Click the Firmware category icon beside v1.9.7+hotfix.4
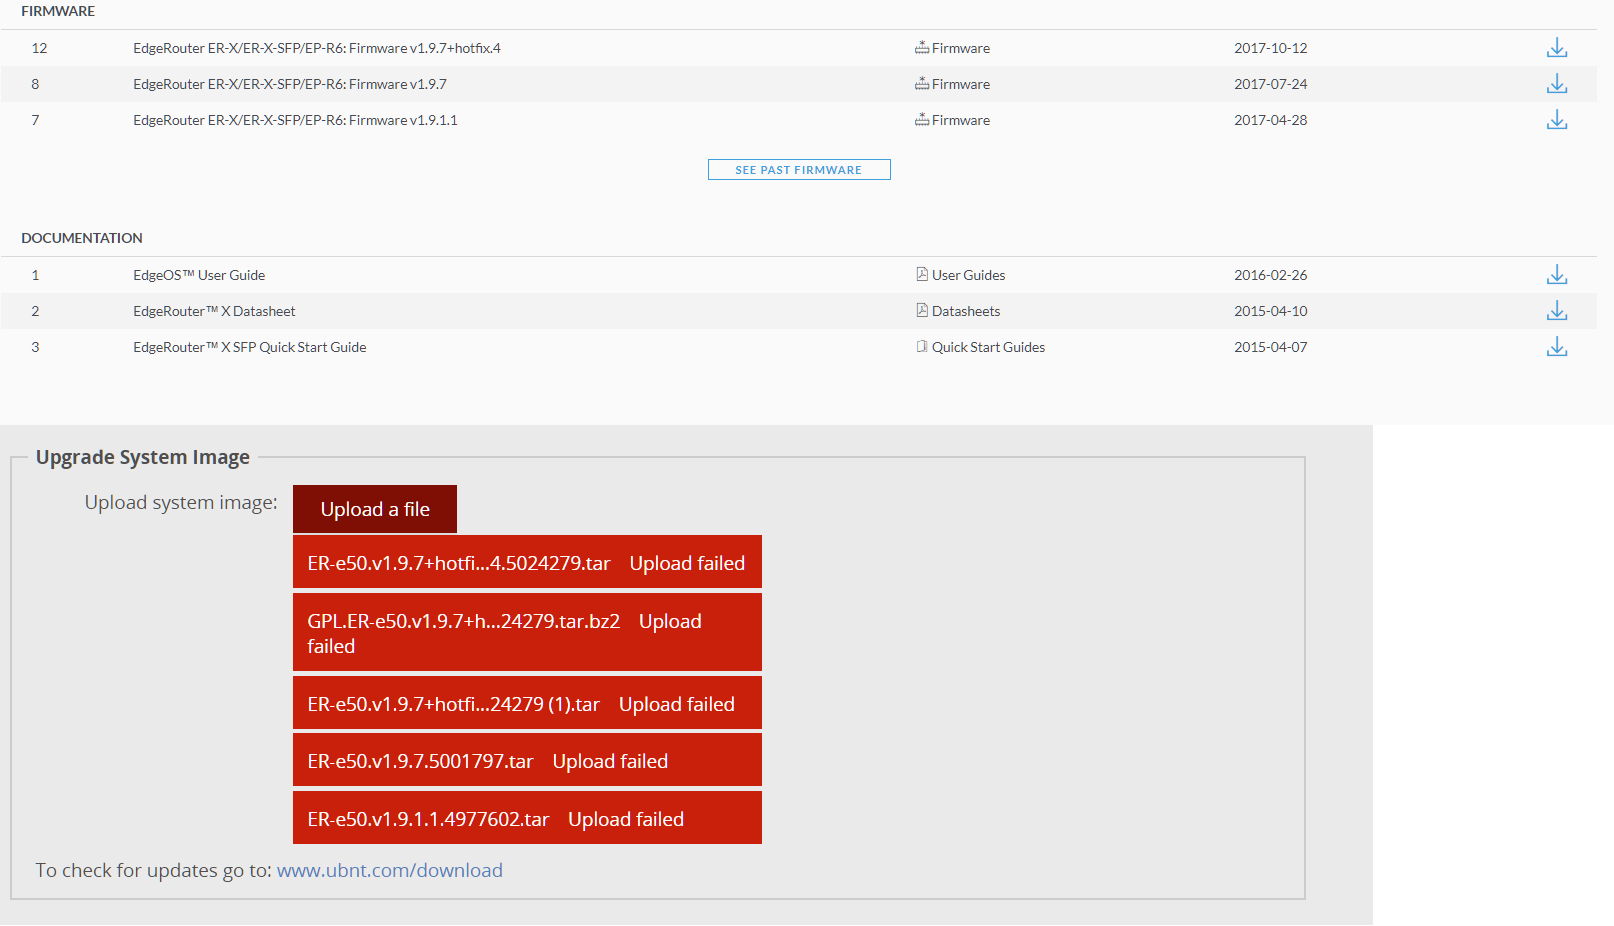The image size is (1614, 926). click(921, 47)
